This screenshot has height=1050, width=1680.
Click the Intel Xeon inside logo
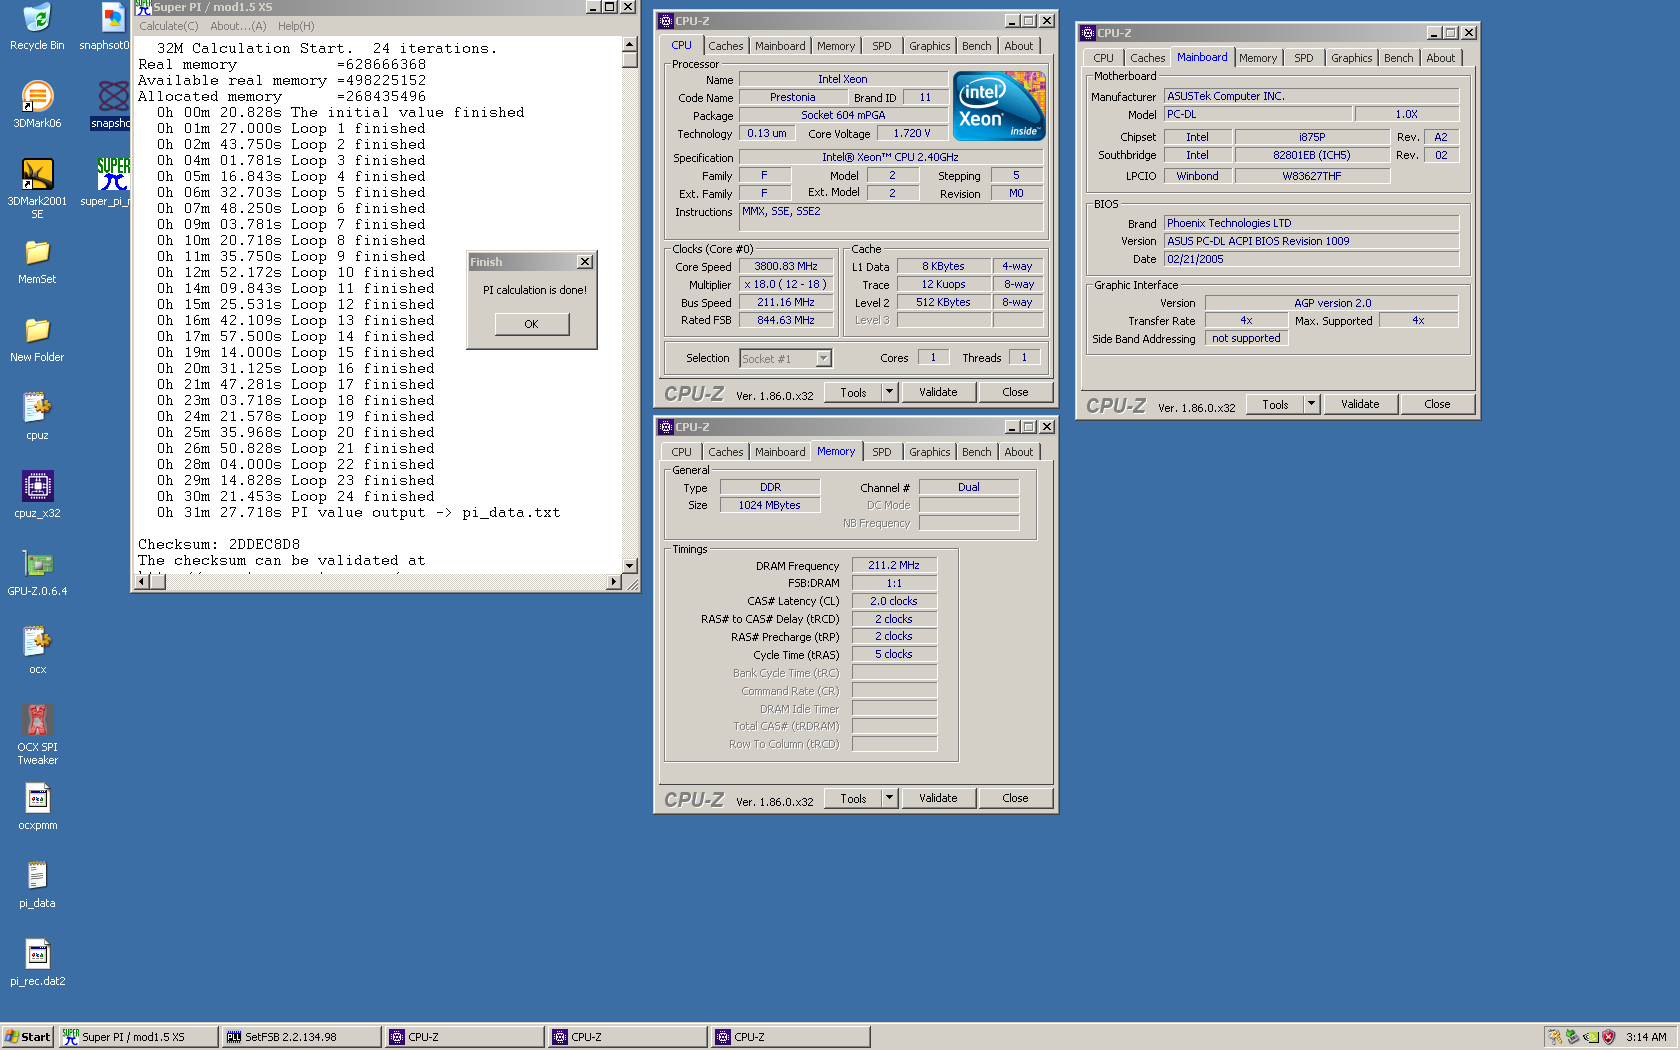(x=999, y=105)
